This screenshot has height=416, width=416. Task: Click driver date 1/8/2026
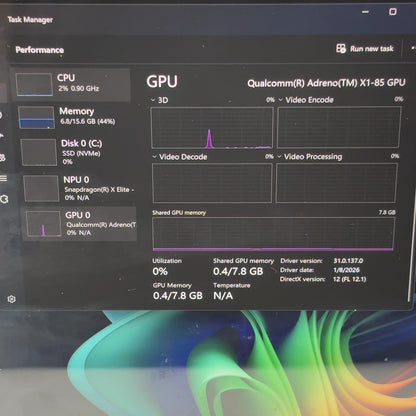click(347, 270)
